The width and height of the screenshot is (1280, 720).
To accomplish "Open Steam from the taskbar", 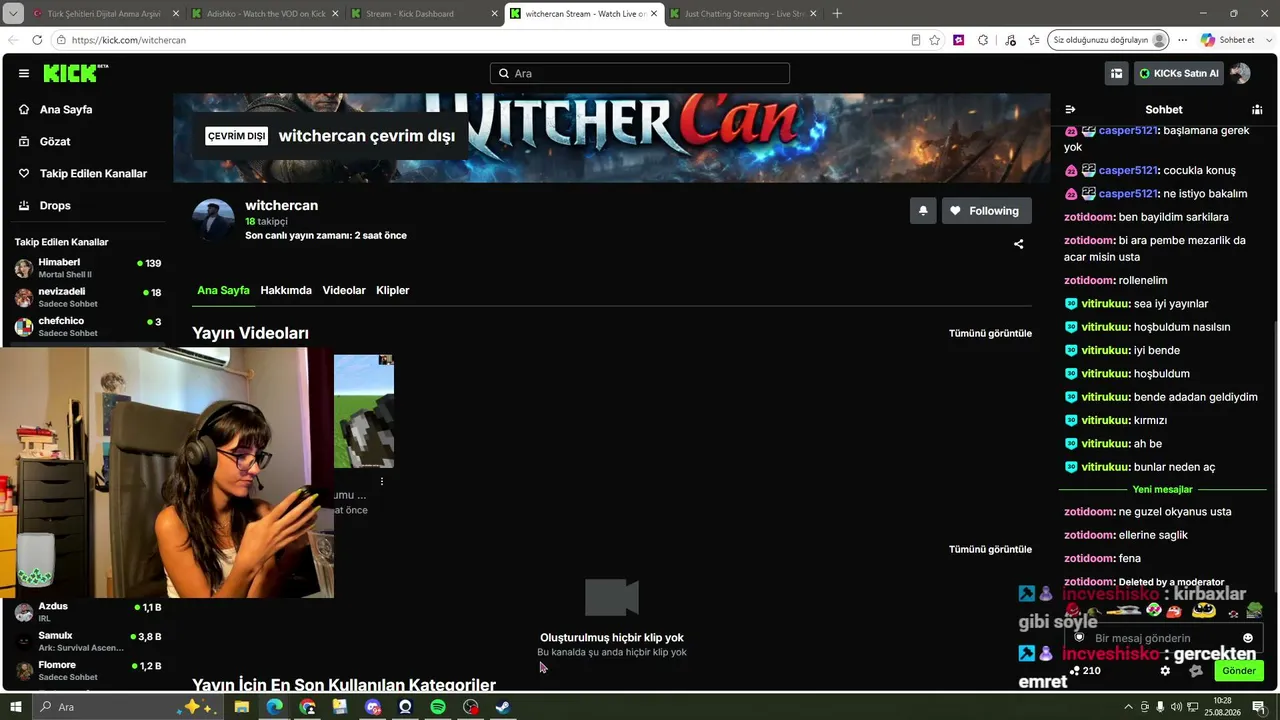I will [503, 707].
